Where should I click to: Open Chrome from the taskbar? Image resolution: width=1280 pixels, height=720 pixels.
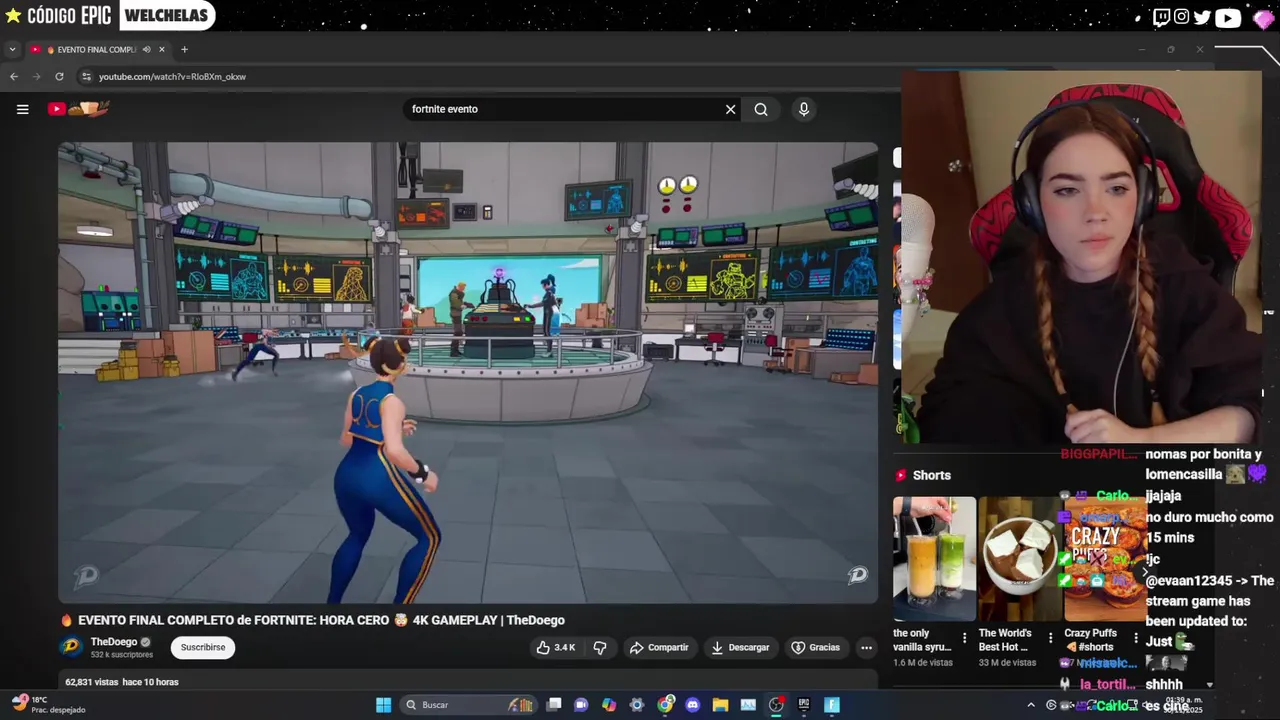[665, 705]
